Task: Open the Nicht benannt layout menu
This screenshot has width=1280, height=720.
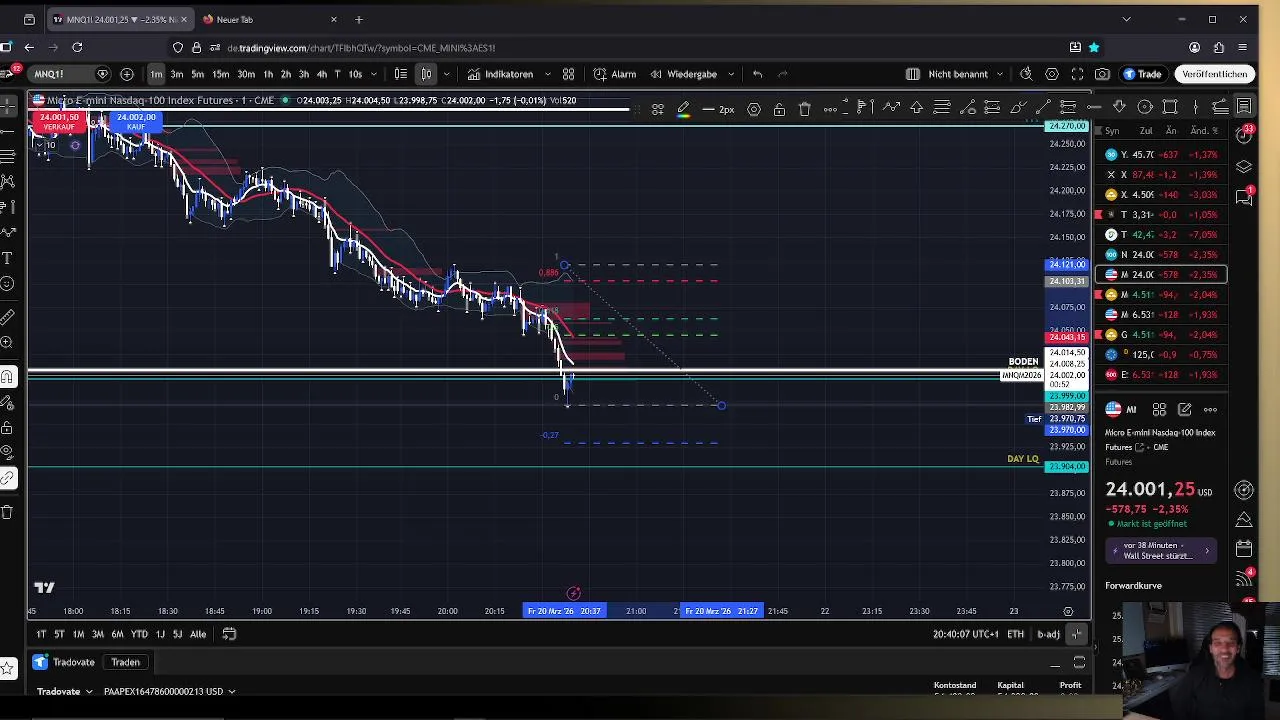Action: pos(958,74)
